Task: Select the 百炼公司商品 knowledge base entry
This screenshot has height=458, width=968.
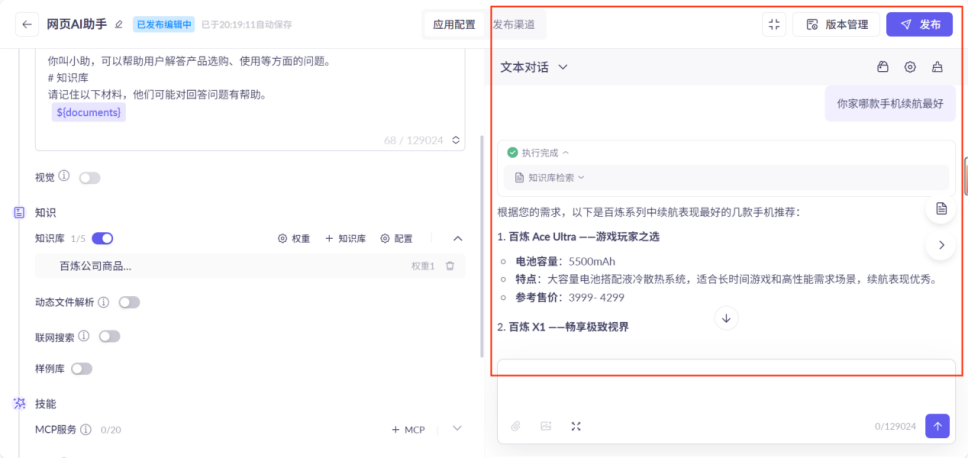Action: click(x=250, y=266)
